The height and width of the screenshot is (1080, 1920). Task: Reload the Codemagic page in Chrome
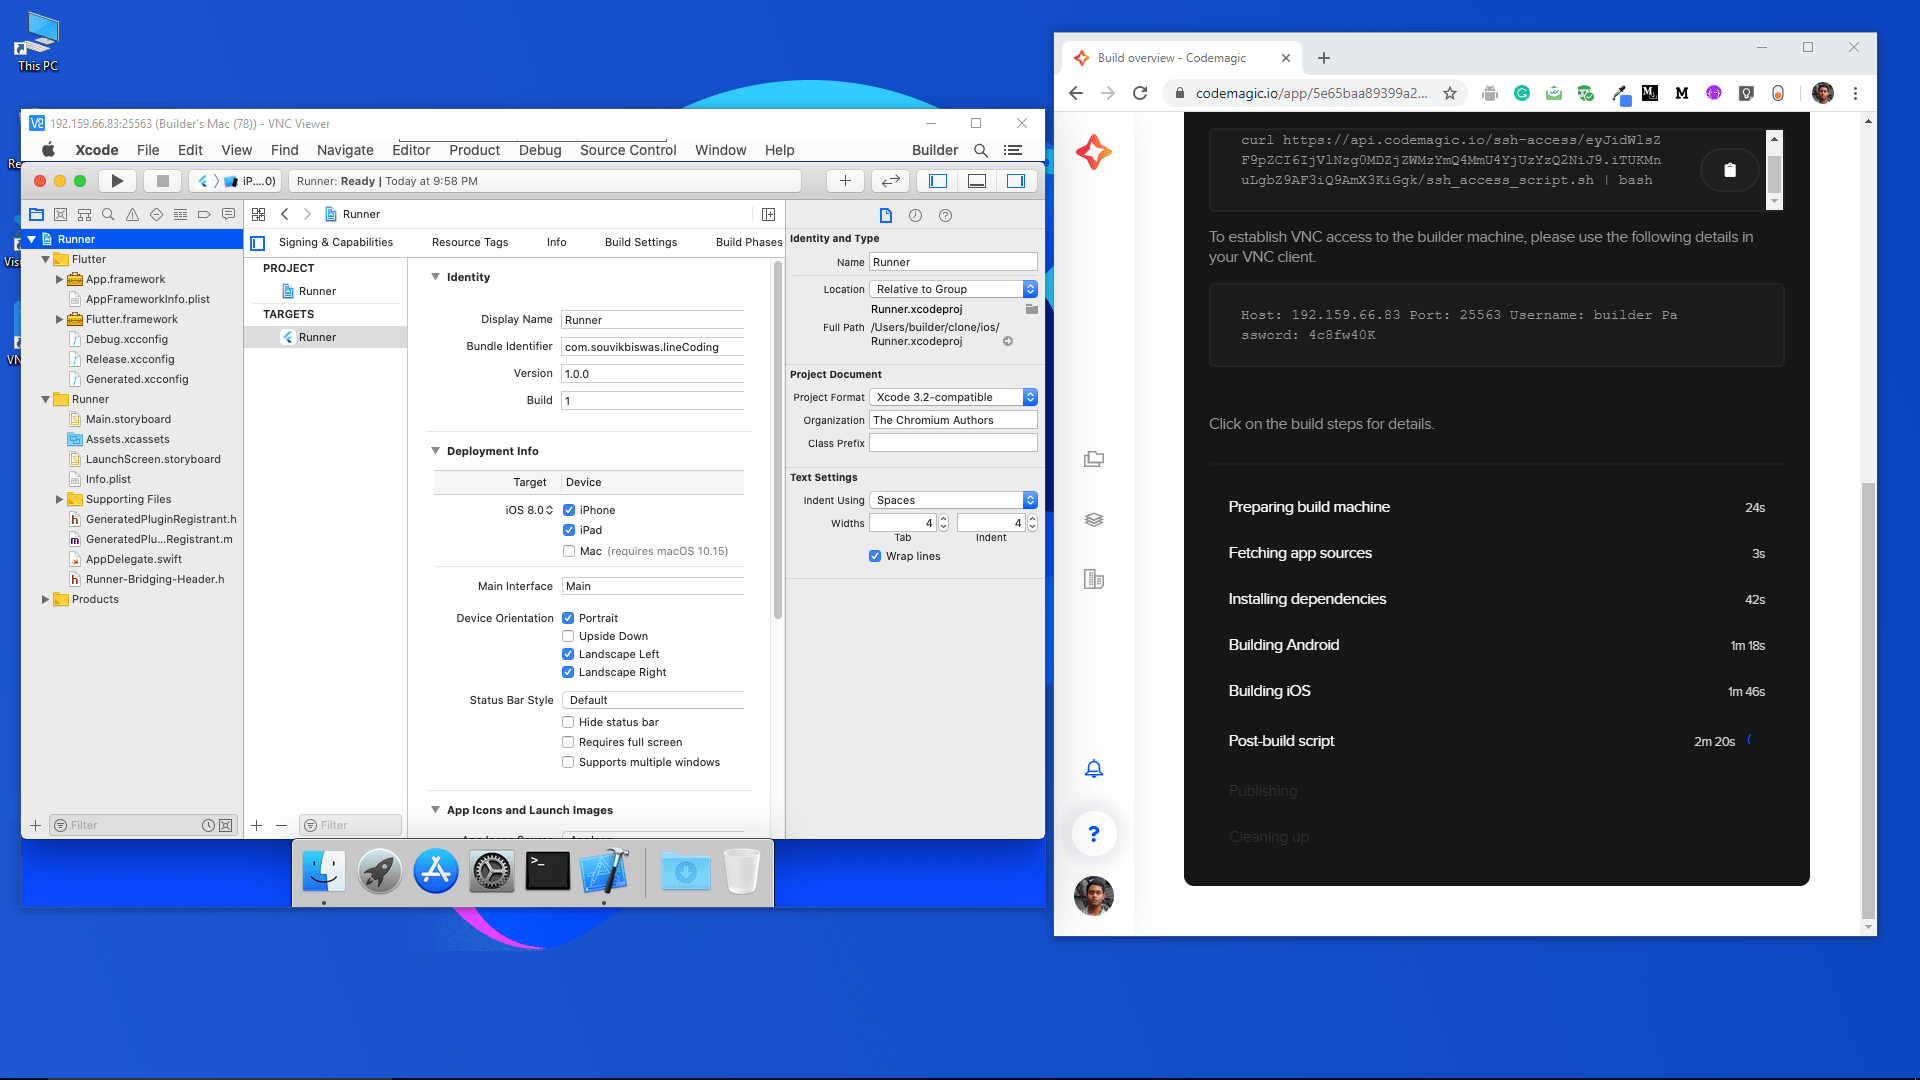pos(1139,93)
